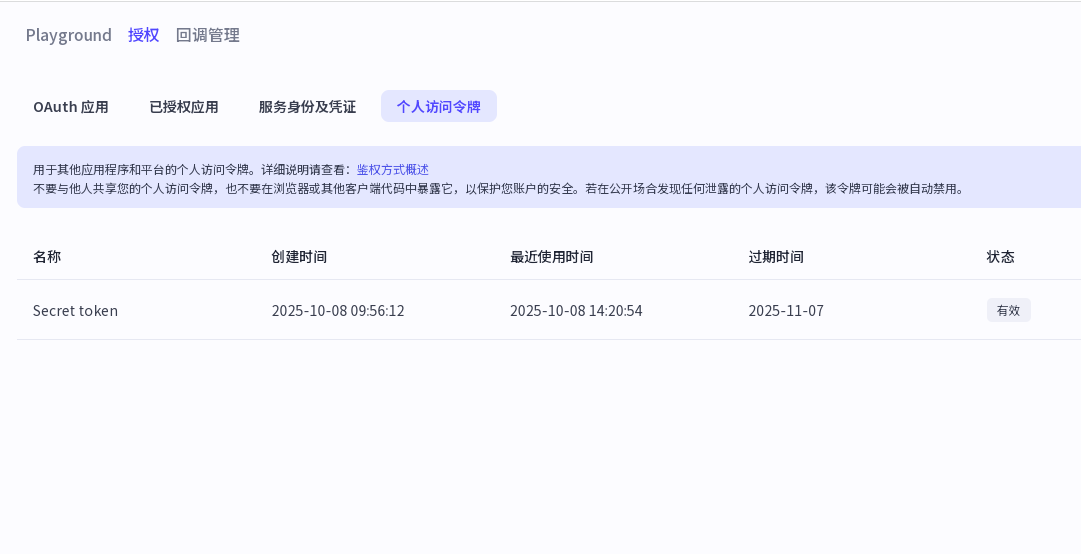Screen dimensions: 1081x554
Task: Click the 有效 status badge
Action: [1008, 311]
